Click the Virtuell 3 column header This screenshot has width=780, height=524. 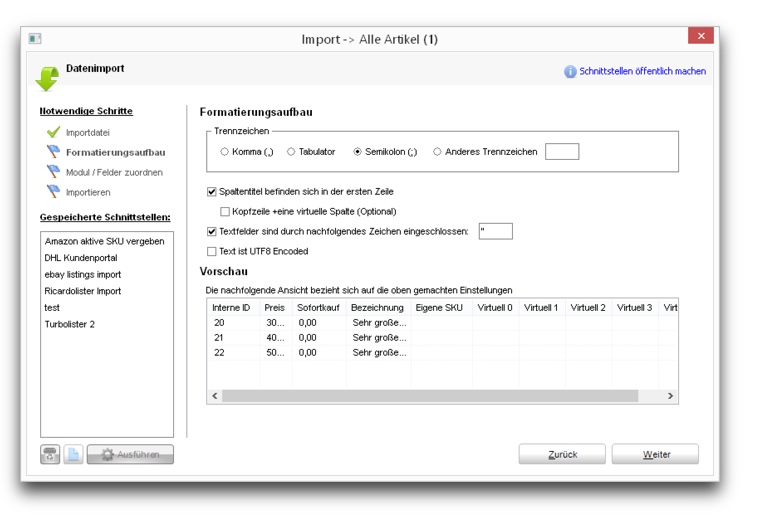[x=635, y=308]
